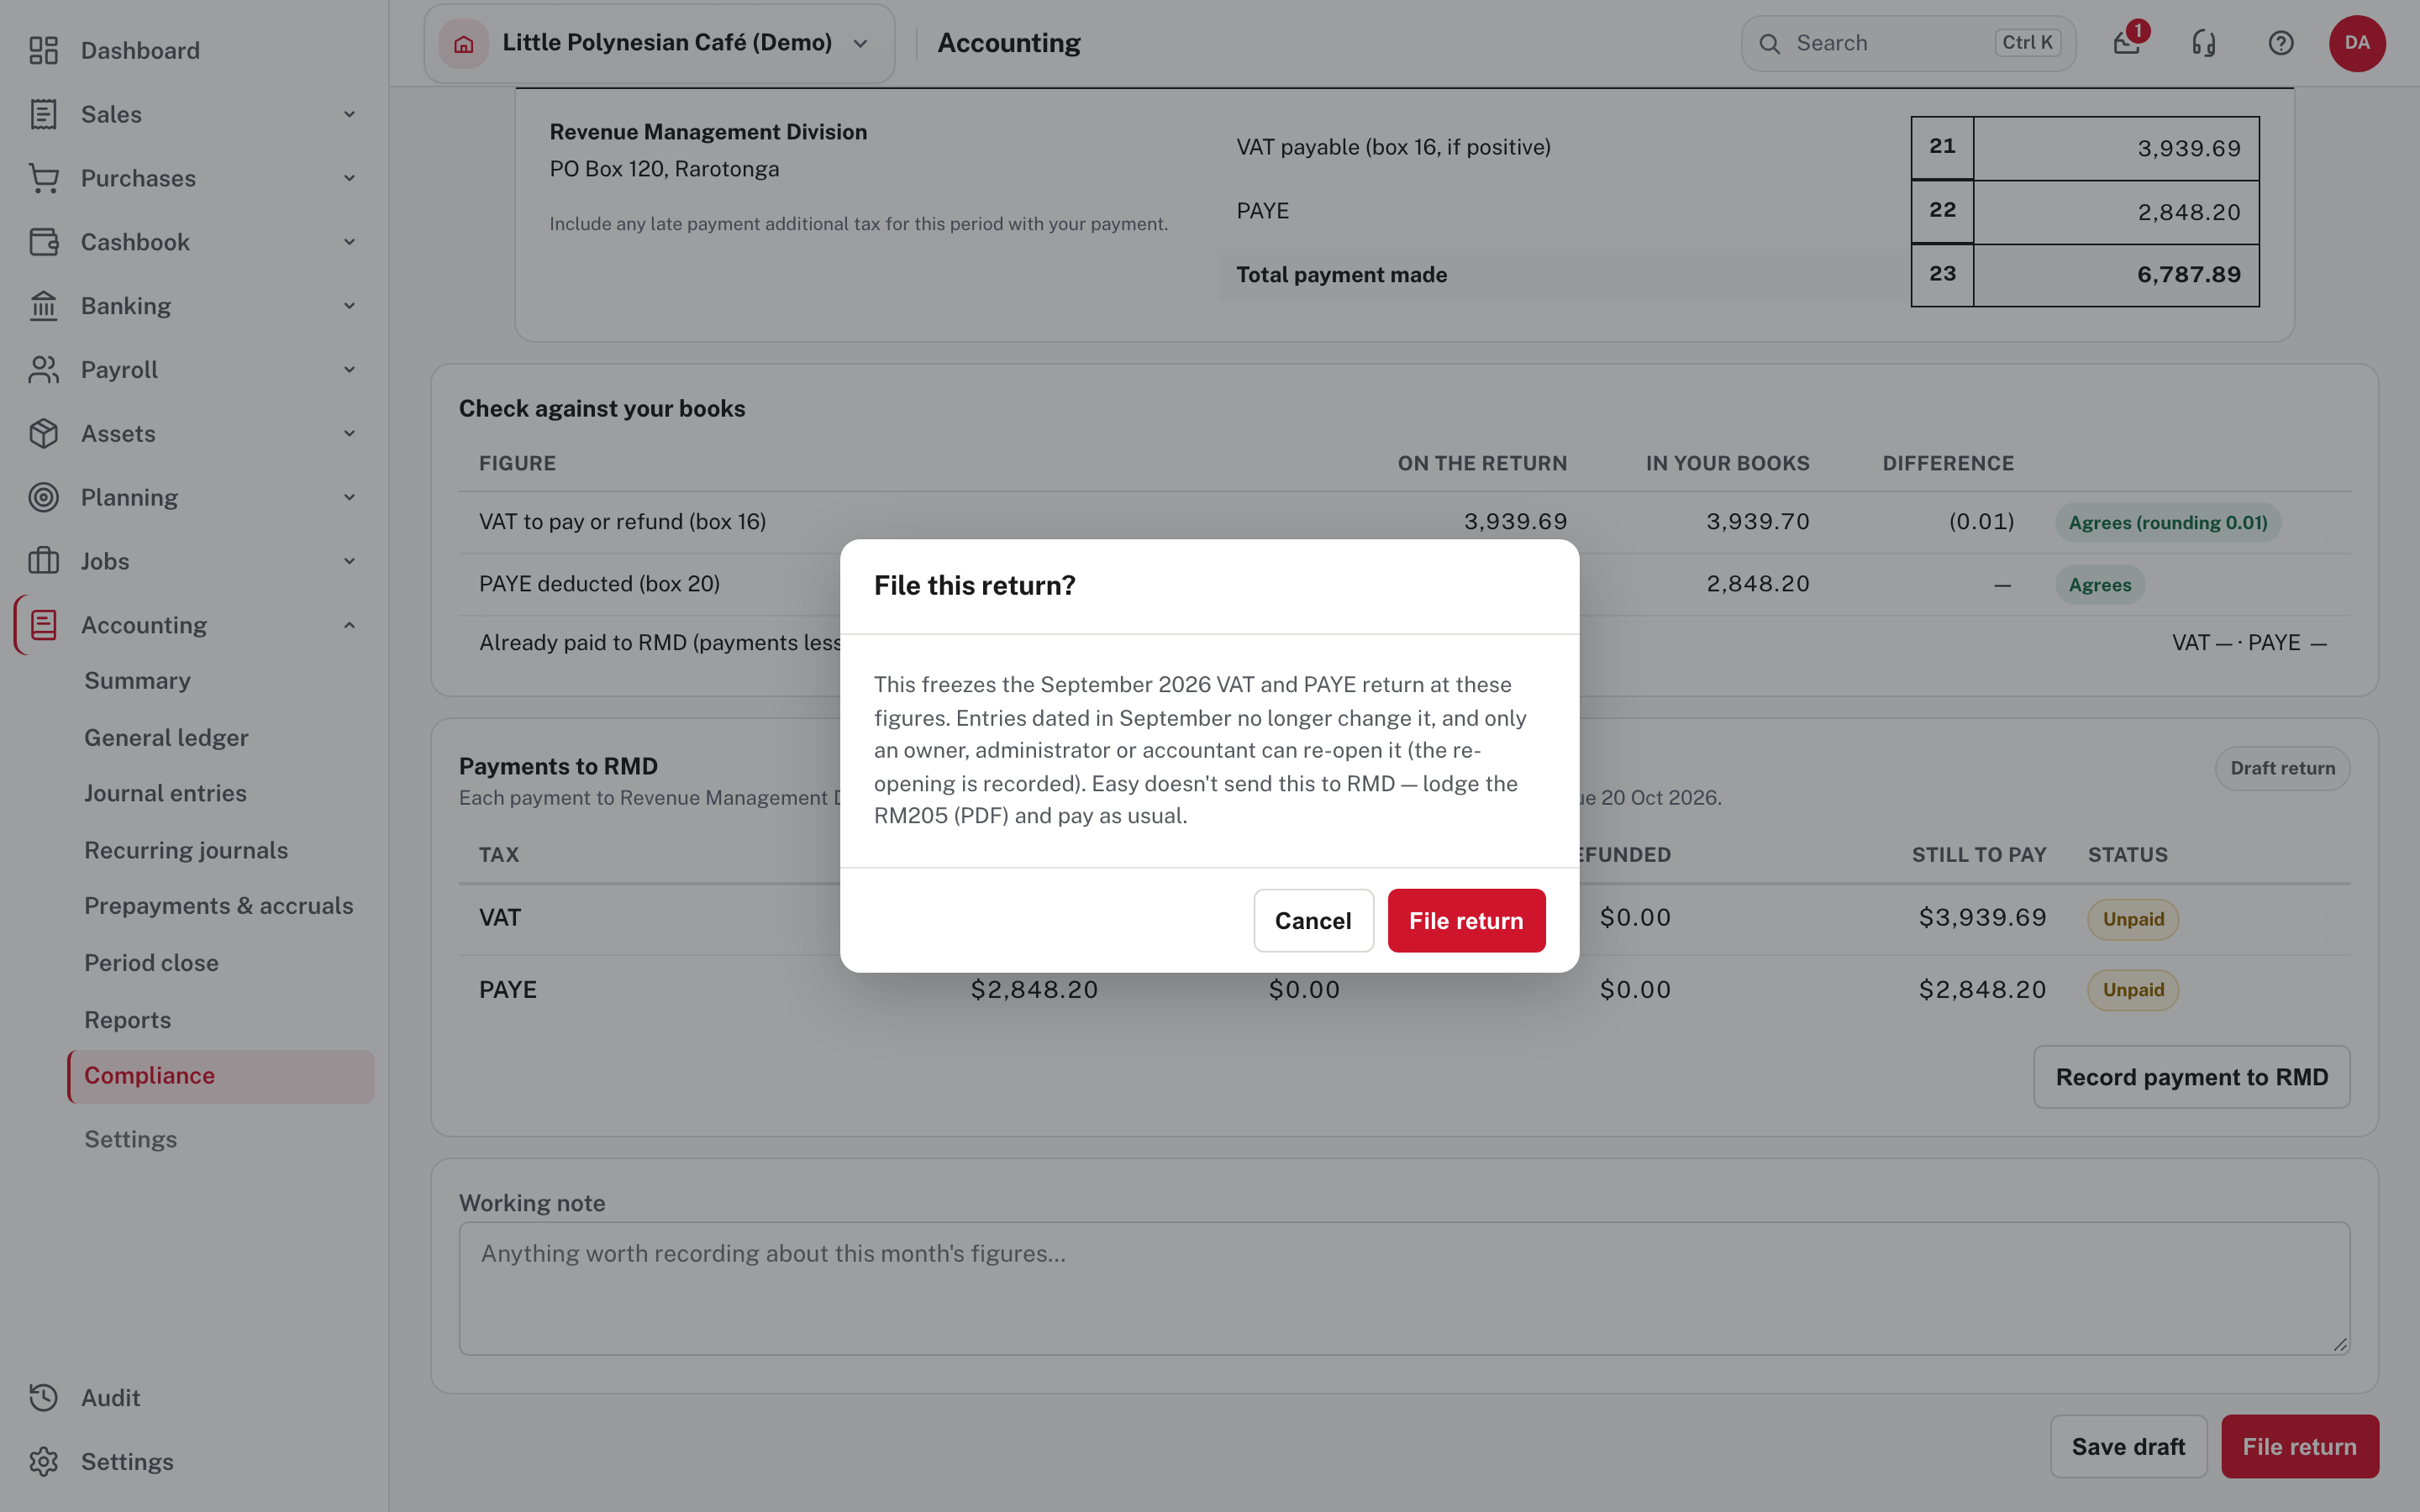2420x1512 pixels.
Task: Open the Journal entries submenu item
Action: tap(220, 794)
